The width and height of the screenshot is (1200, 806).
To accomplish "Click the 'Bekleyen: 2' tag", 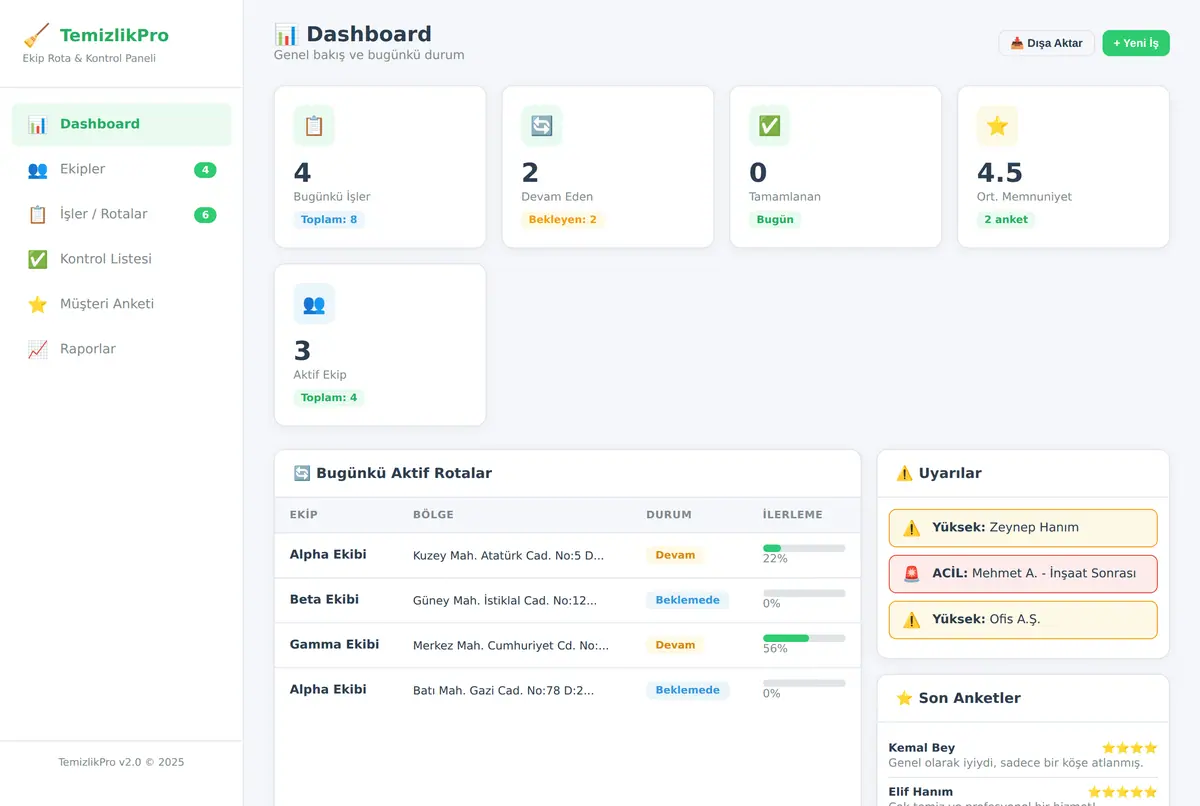I will [x=562, y=220].
